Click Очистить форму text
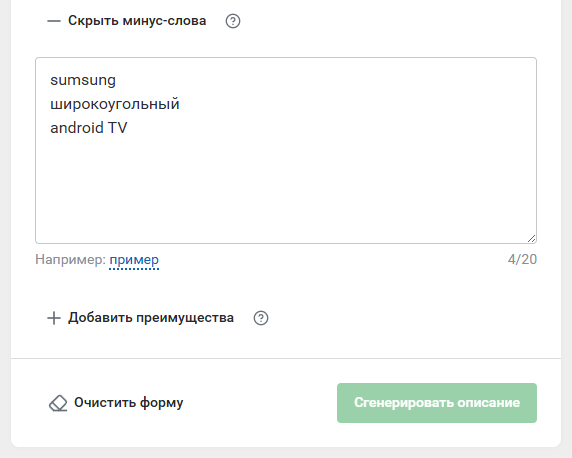Viewport: 572px width, 458px height. click(128, 403)
